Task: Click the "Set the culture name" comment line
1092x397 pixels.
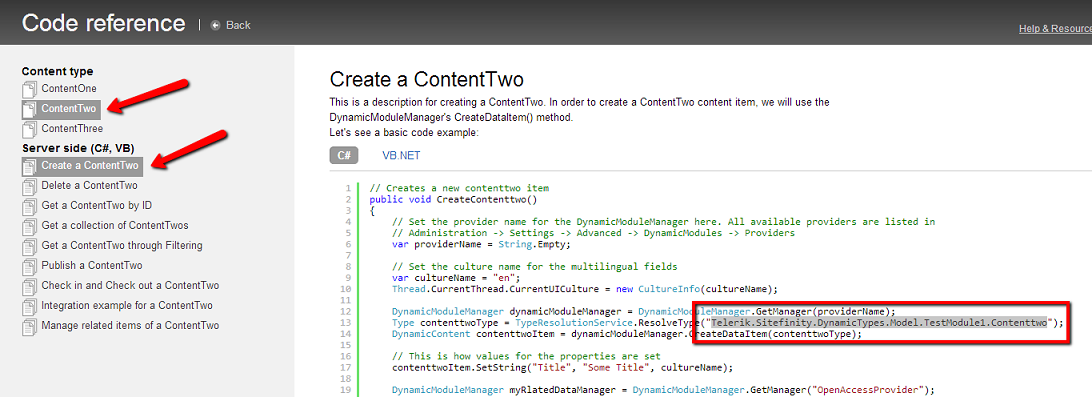Action: [534, 266]
